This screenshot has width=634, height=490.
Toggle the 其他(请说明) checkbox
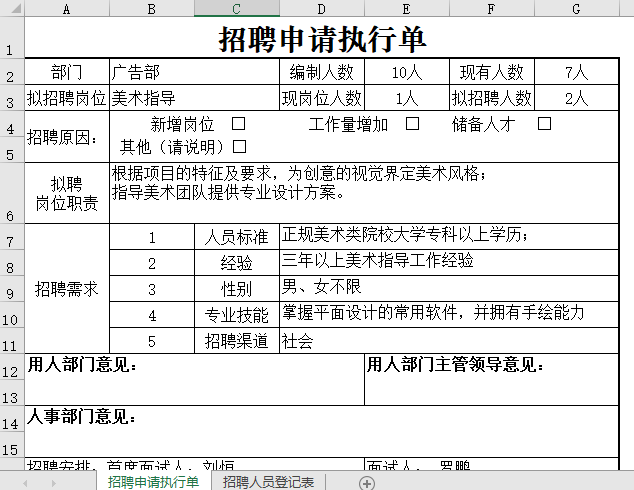(x=239, y=147)
